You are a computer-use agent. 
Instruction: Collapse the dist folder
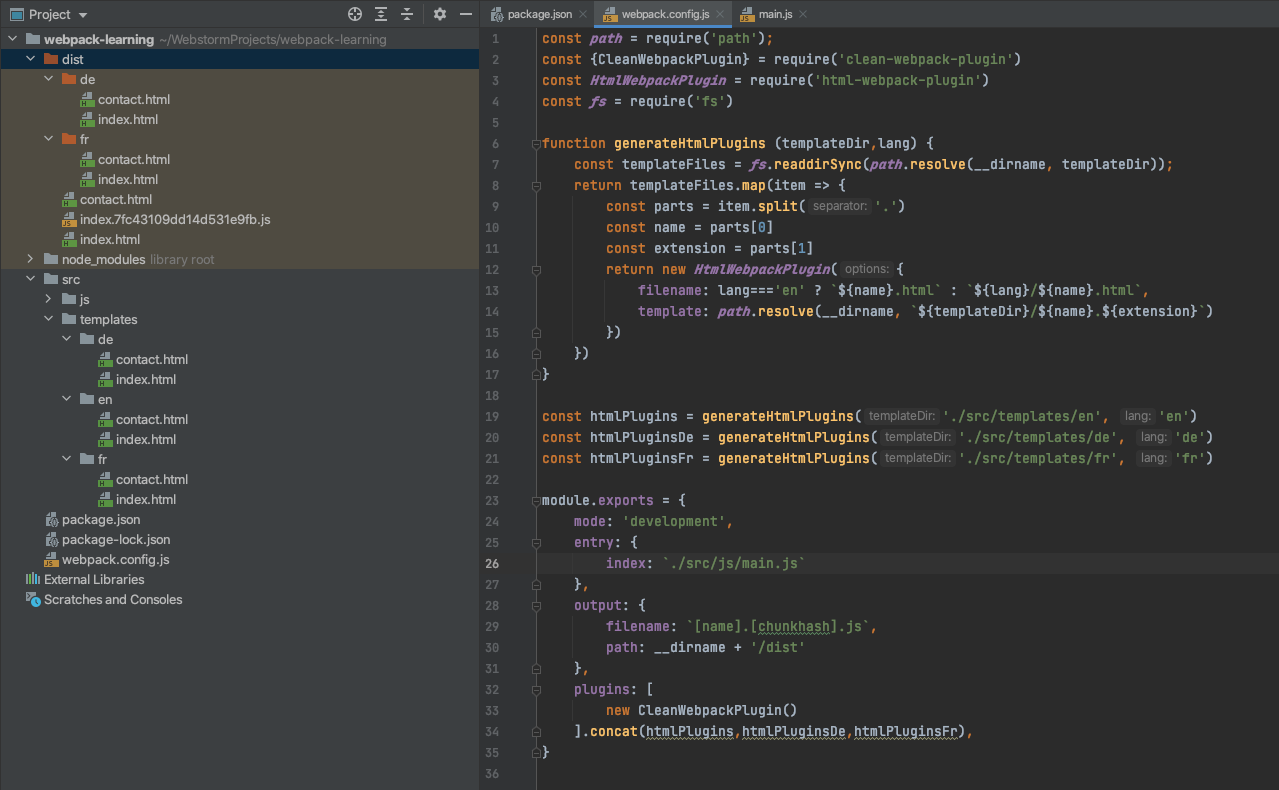31,60
